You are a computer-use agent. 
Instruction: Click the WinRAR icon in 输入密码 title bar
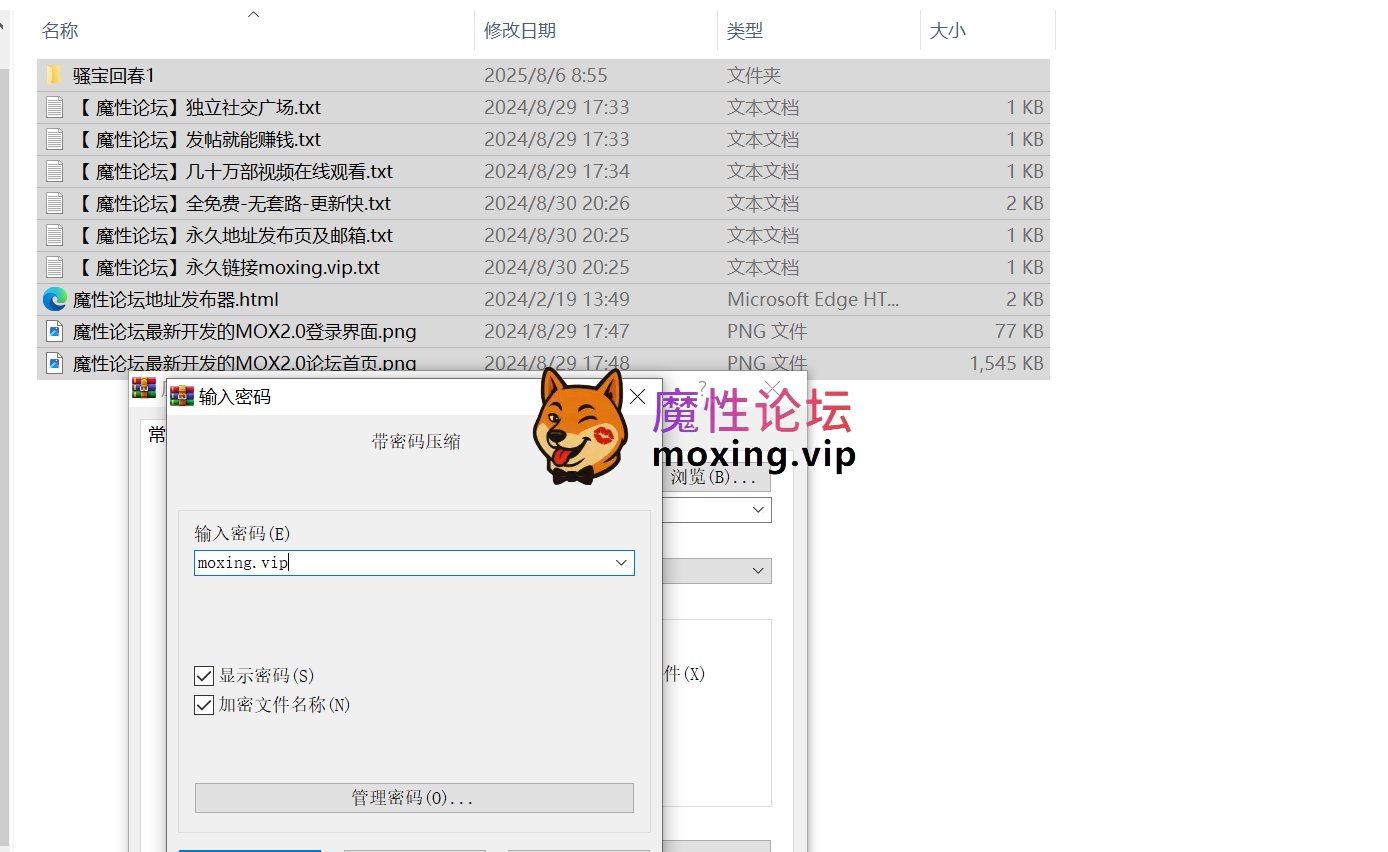(x=182, y=396)
